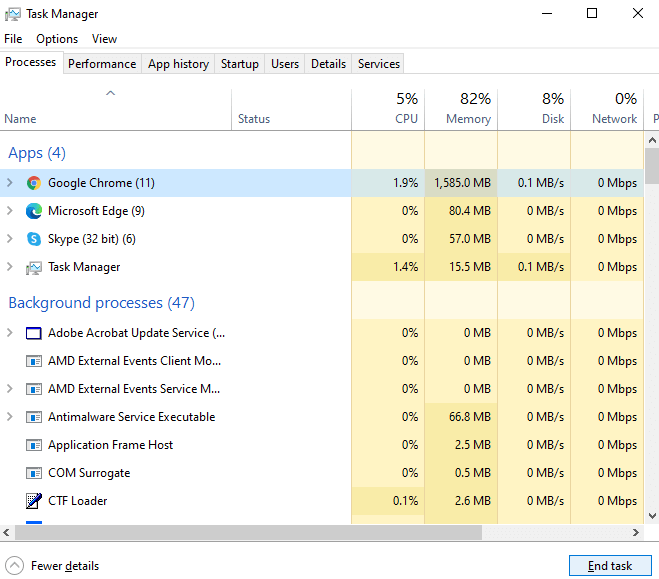Open the File menu
This screenshot has width=659, height=579.
click(13, 39)
